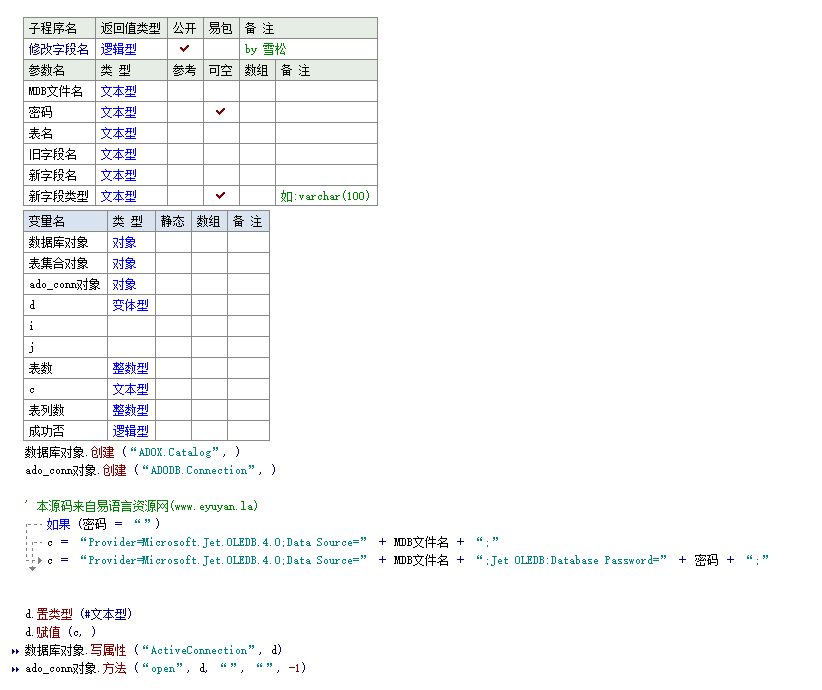The height and width of the screenshot is (690, 822).
Task: Select the 文本型 type of MDB文件名 parameter
Action: coord(132,91)
